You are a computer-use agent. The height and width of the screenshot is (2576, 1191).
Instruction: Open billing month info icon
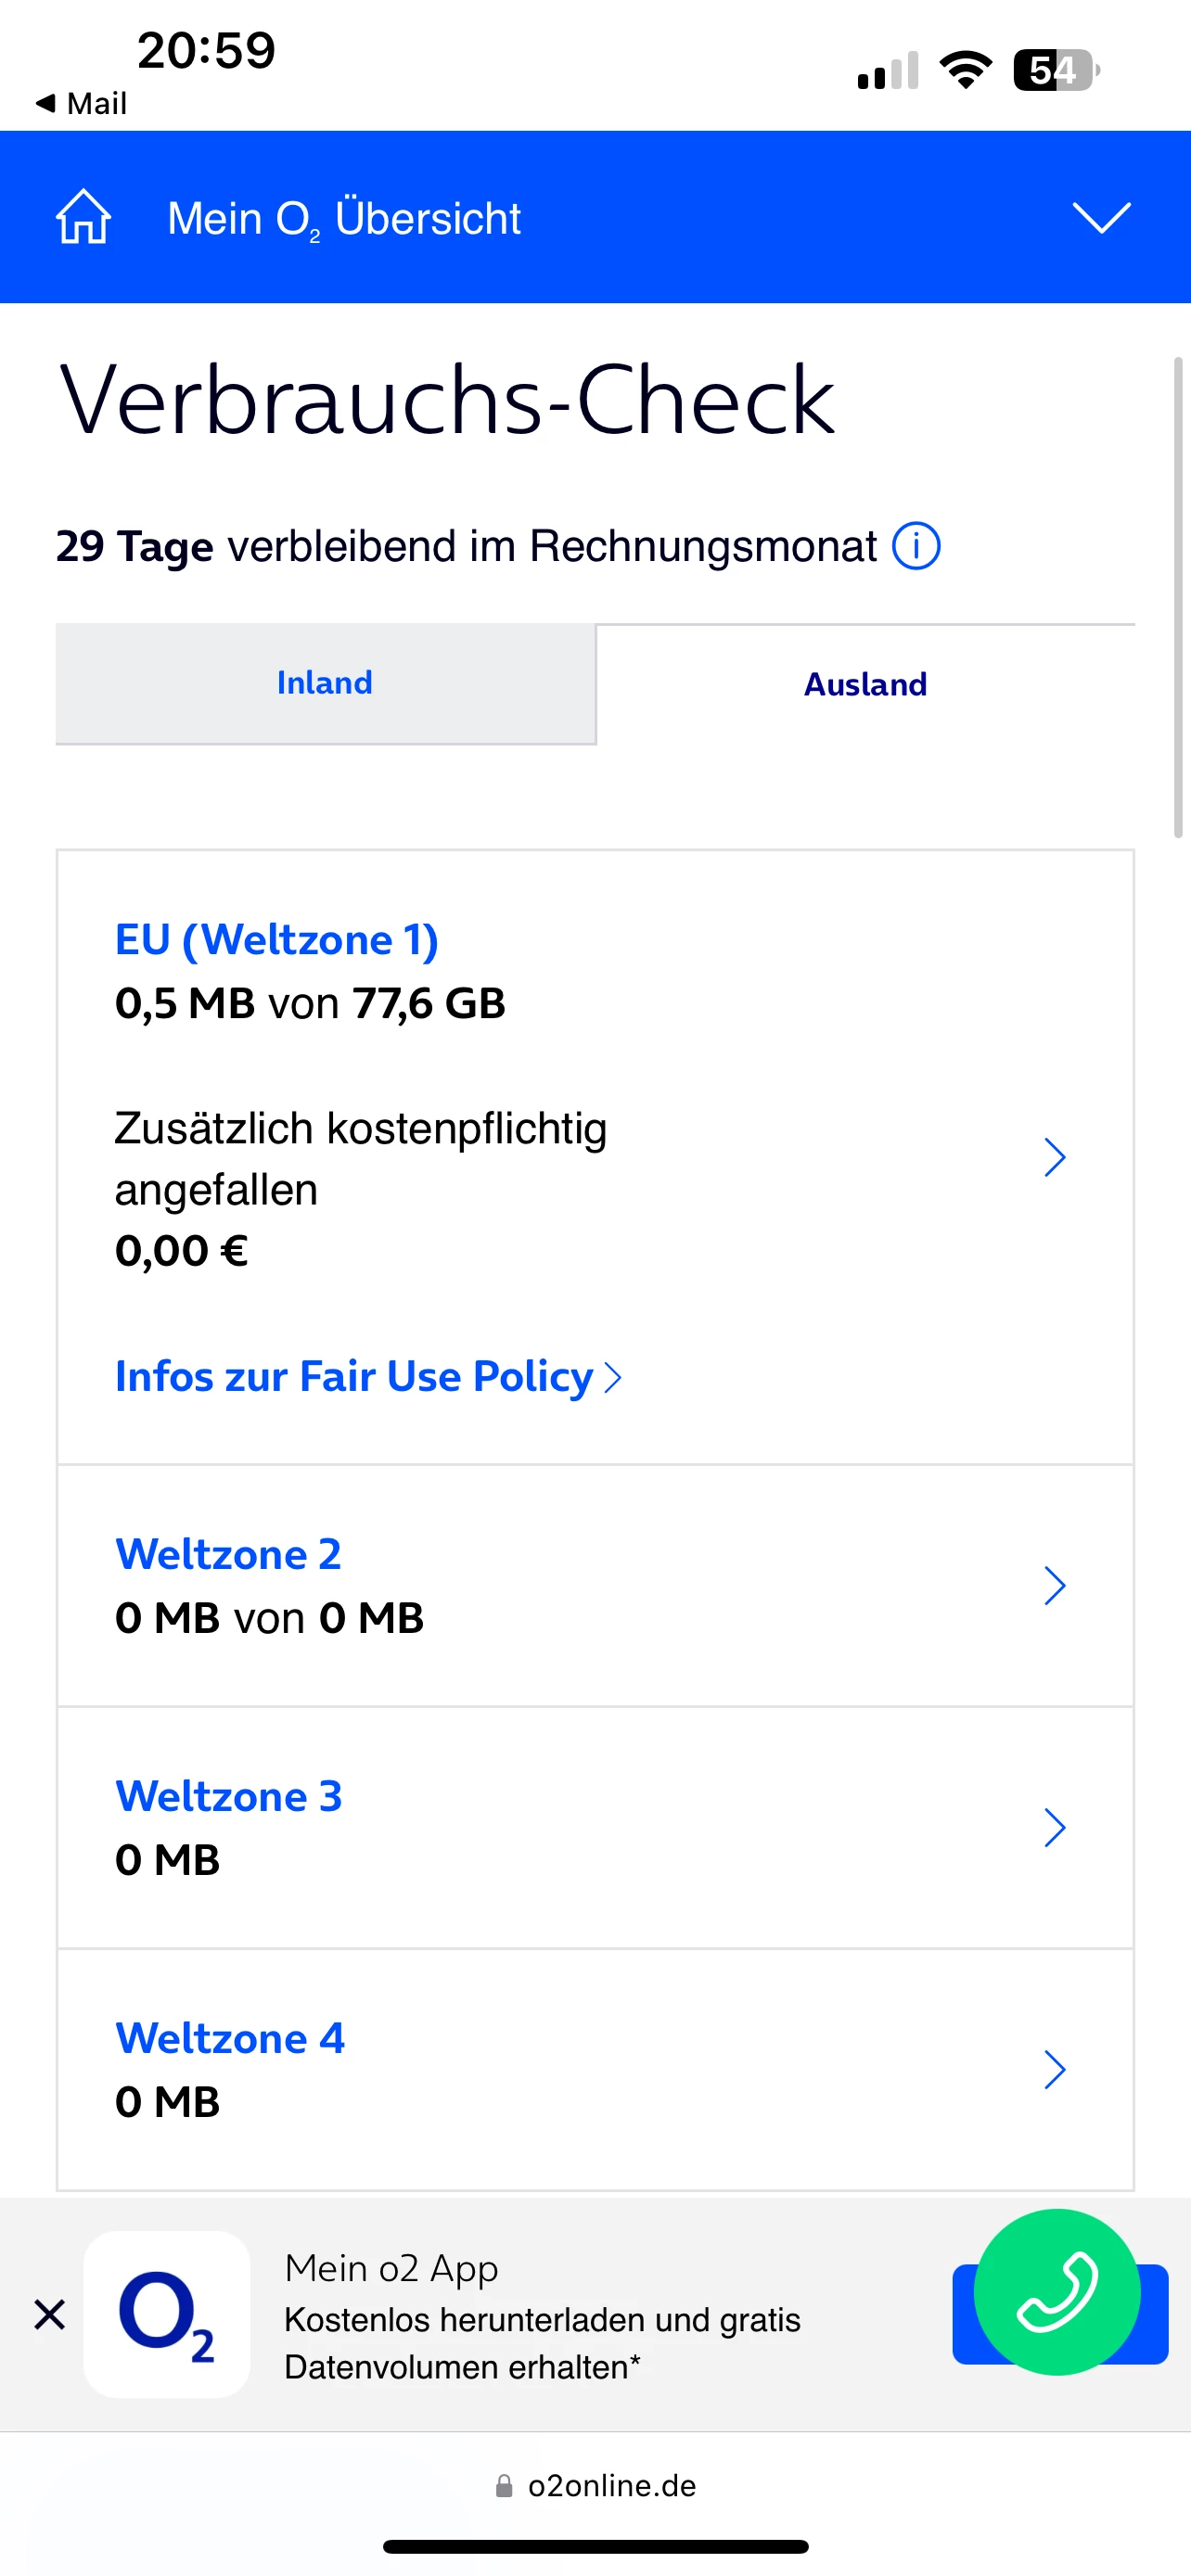pos(915,547)
